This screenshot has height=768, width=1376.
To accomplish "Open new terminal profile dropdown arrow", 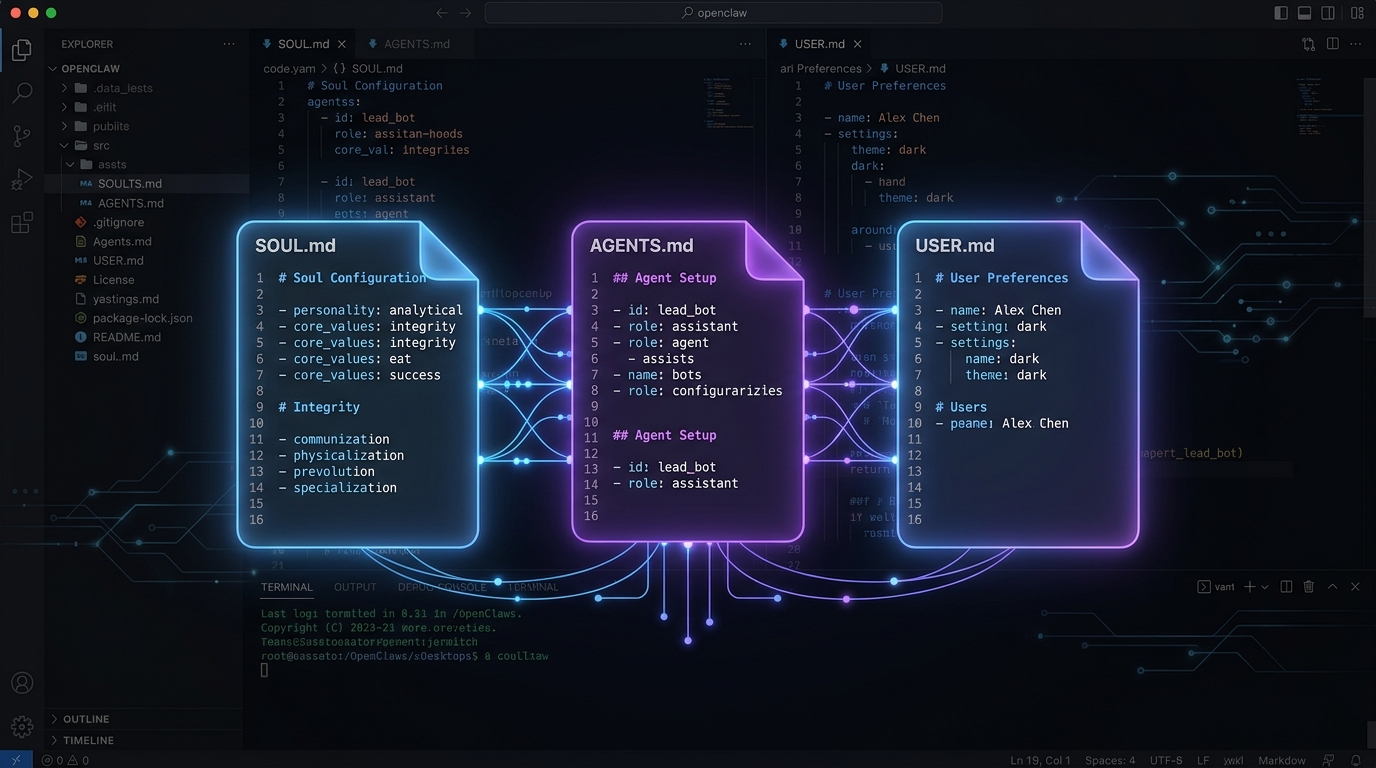I will click(1265, 587).
